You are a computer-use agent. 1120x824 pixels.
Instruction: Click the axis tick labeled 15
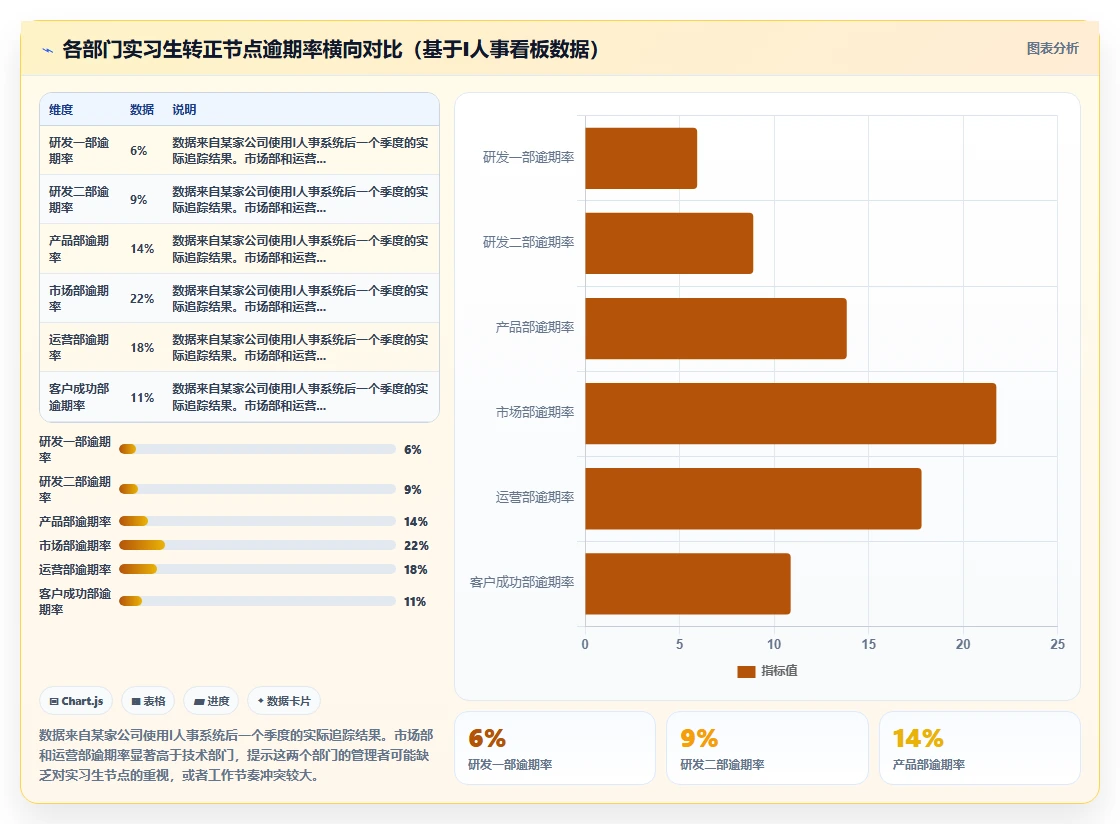(x=869, y=644)
